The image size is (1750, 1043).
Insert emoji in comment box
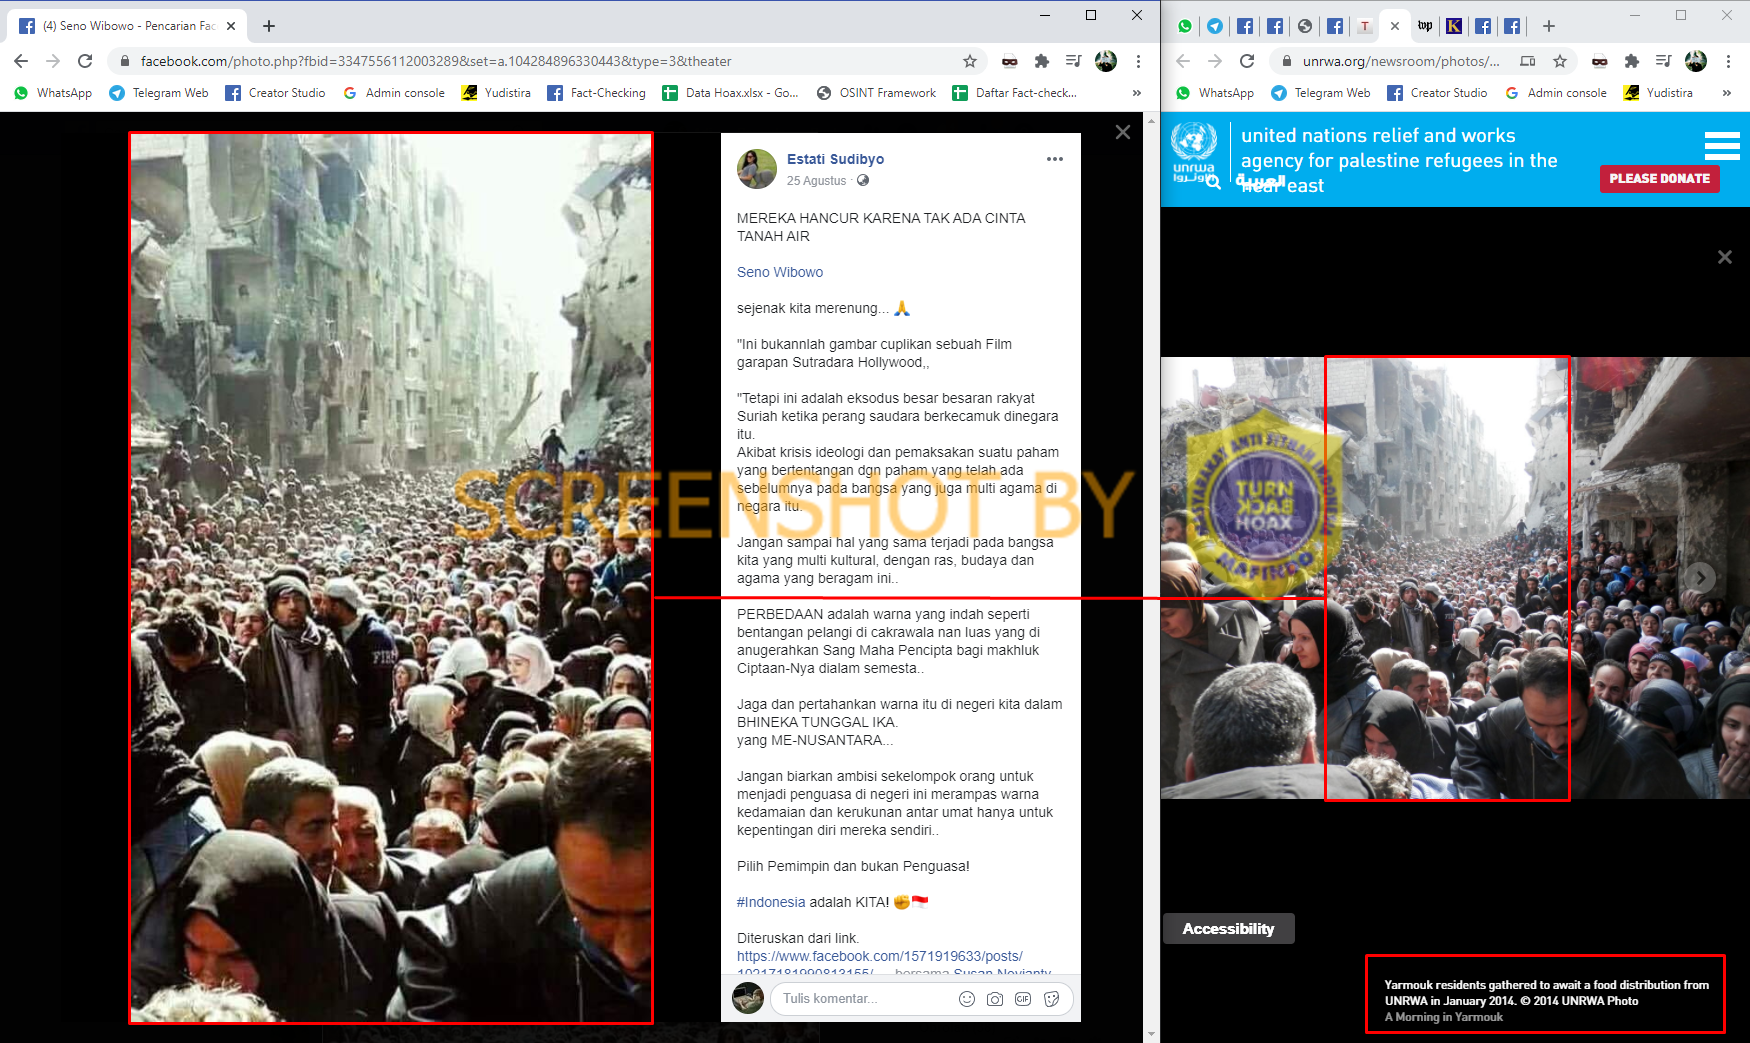pyautogui.click(x=967, y=998)
